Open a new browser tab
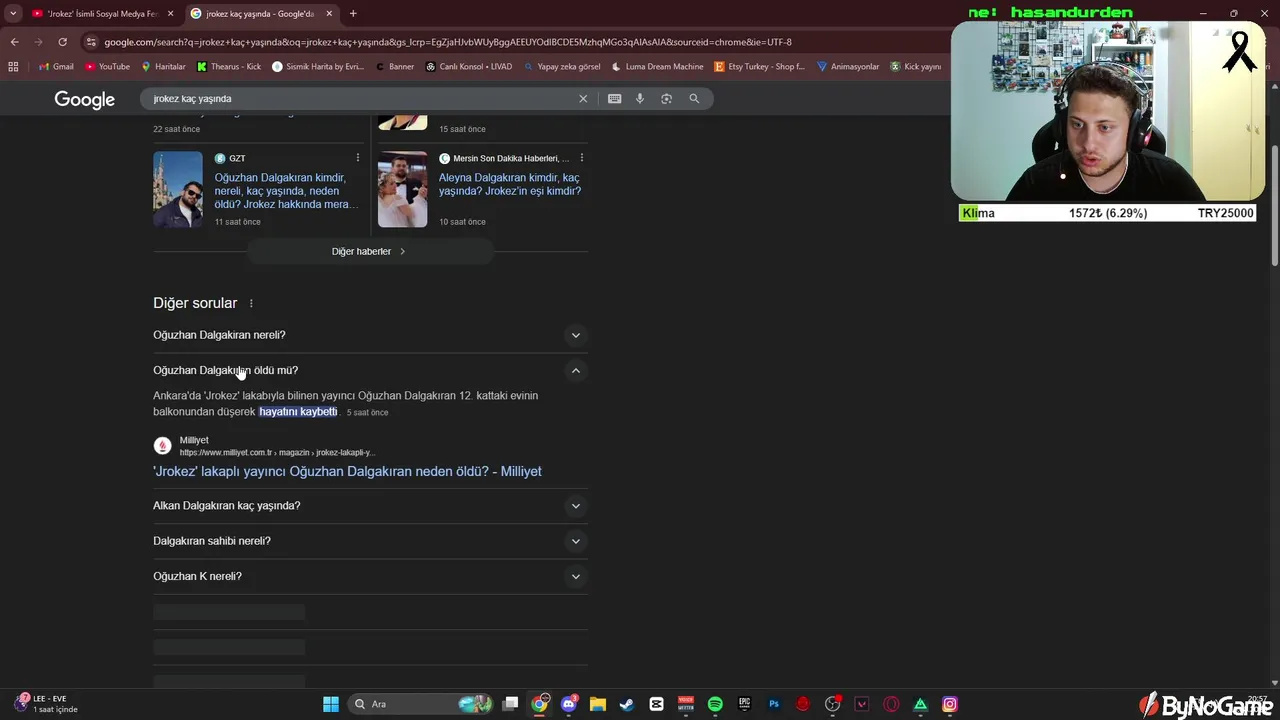The height and width of the screenshot is (720, 1280). [x=353, y=14]
